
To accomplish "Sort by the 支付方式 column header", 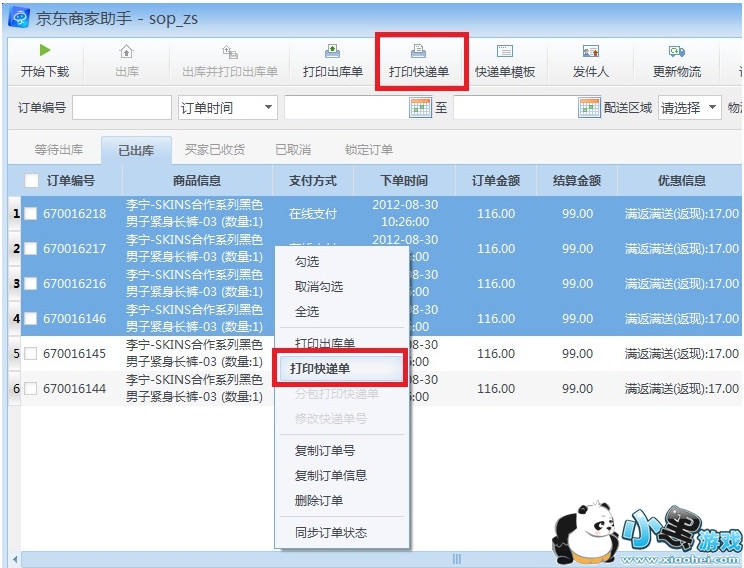I will (313, 181).
